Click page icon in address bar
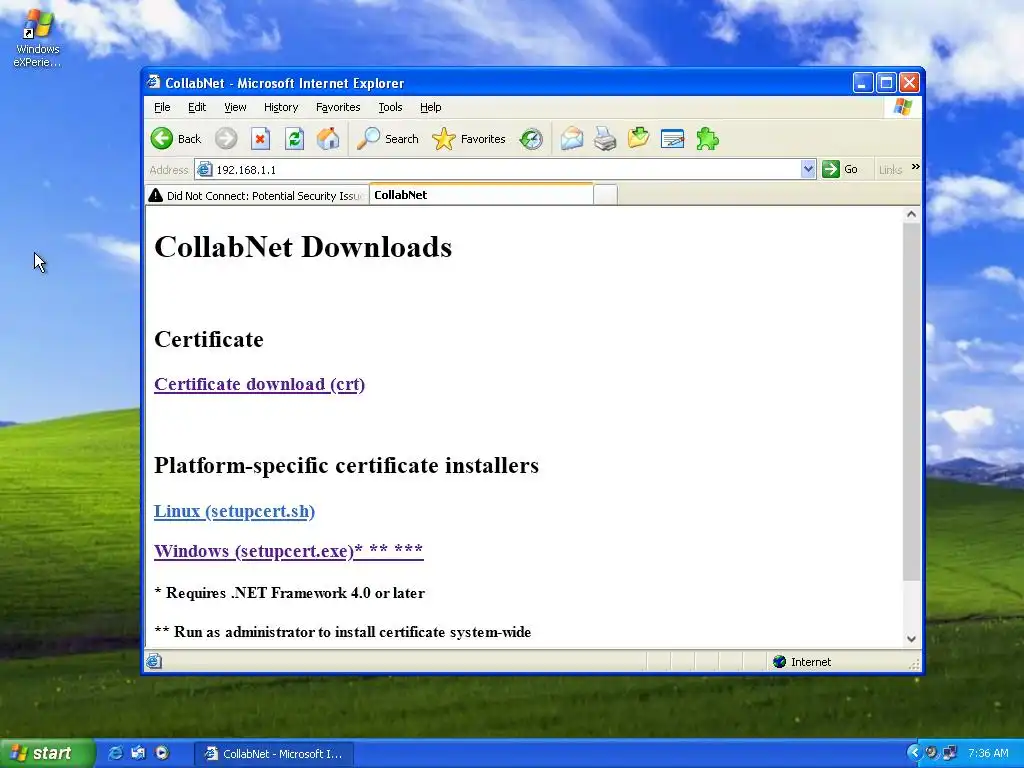The height and width of the screenshot is (768, 1024). (205, 169)
